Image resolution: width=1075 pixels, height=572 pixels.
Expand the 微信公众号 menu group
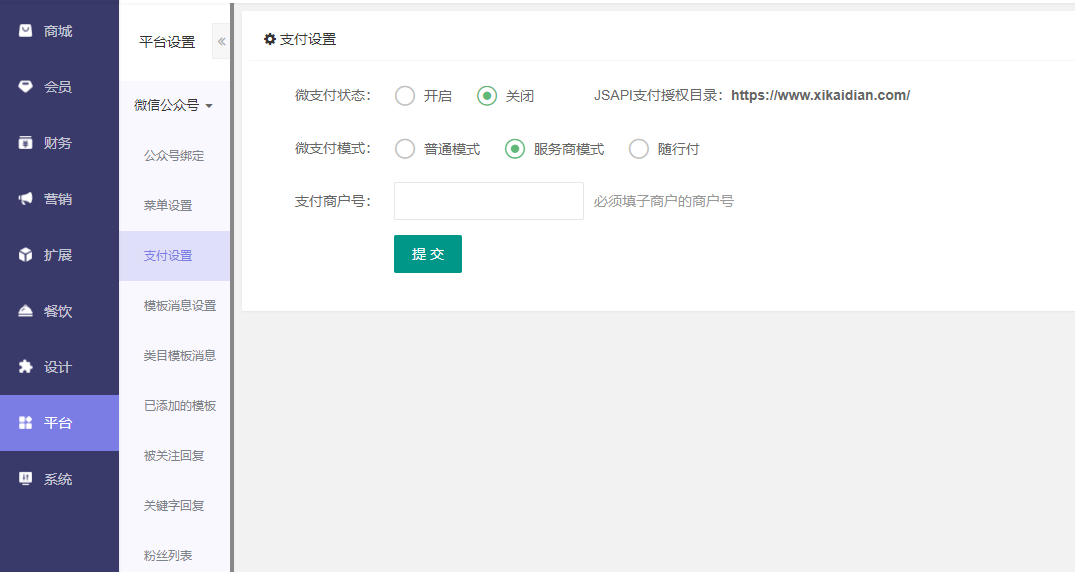[x=173, y=105]
